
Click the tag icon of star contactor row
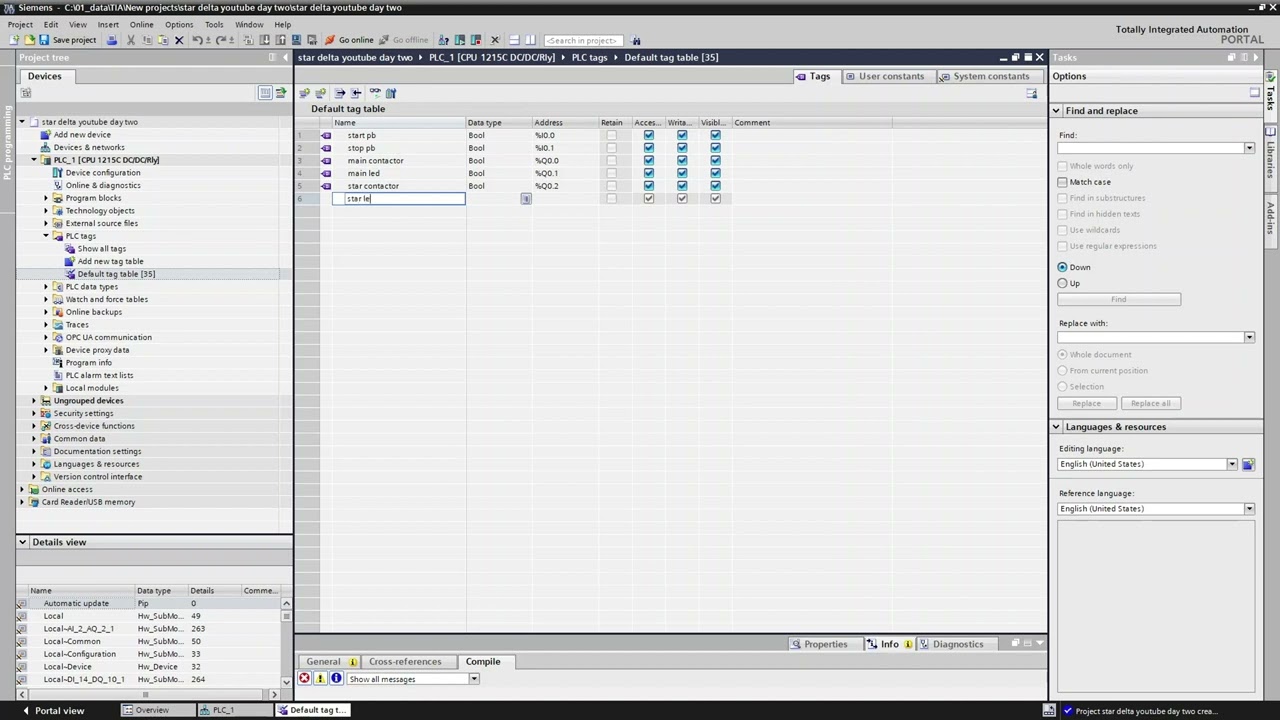click(326, 186)
